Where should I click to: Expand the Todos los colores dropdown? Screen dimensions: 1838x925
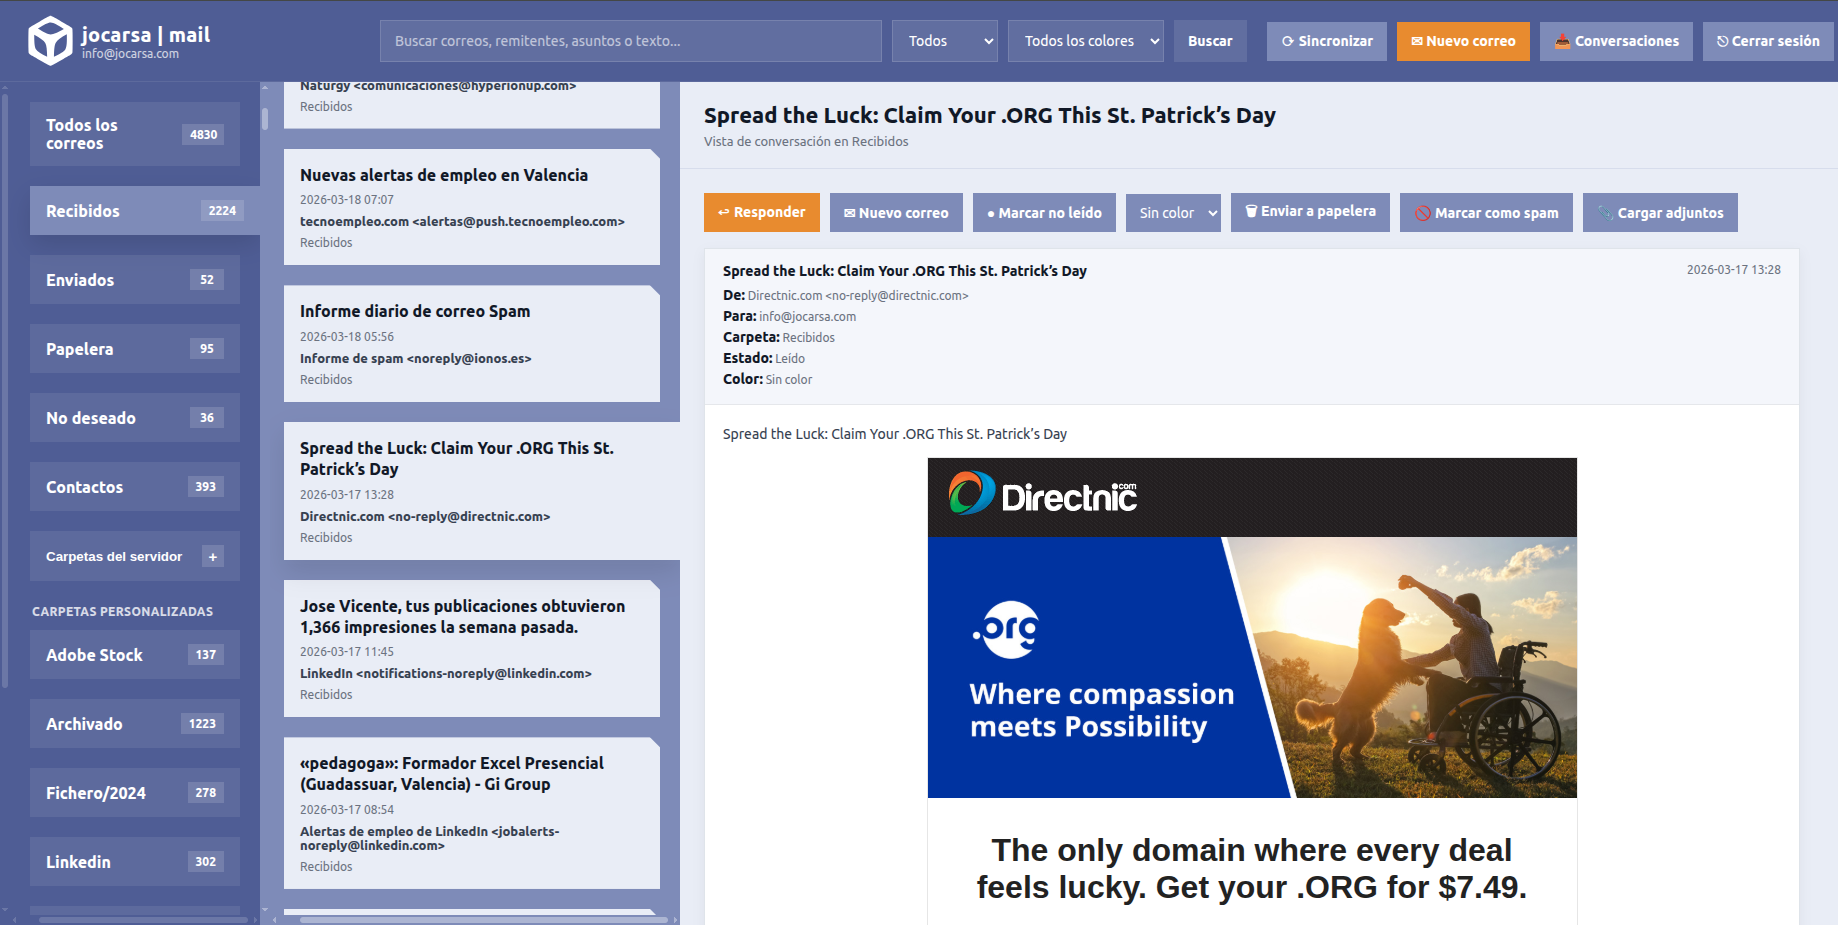coord(1085,41)
